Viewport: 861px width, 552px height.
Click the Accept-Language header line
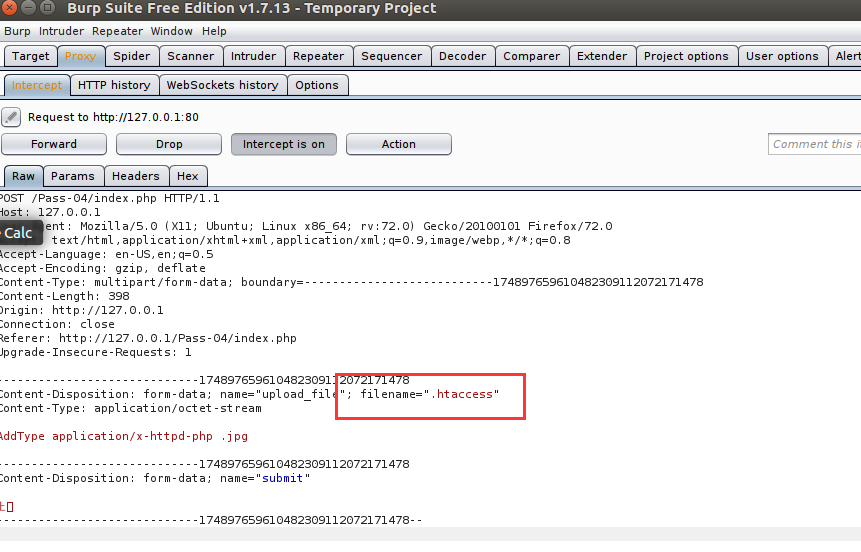point(107,254)
